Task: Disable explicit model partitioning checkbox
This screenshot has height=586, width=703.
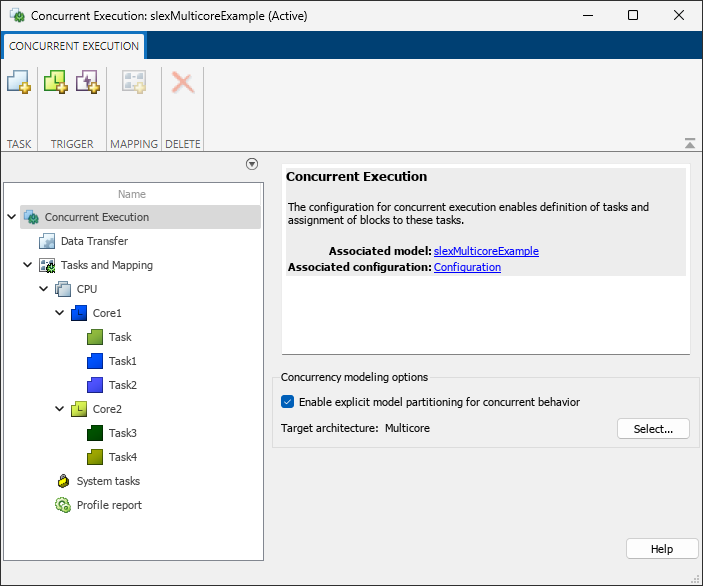Action: tap(289, 402)
